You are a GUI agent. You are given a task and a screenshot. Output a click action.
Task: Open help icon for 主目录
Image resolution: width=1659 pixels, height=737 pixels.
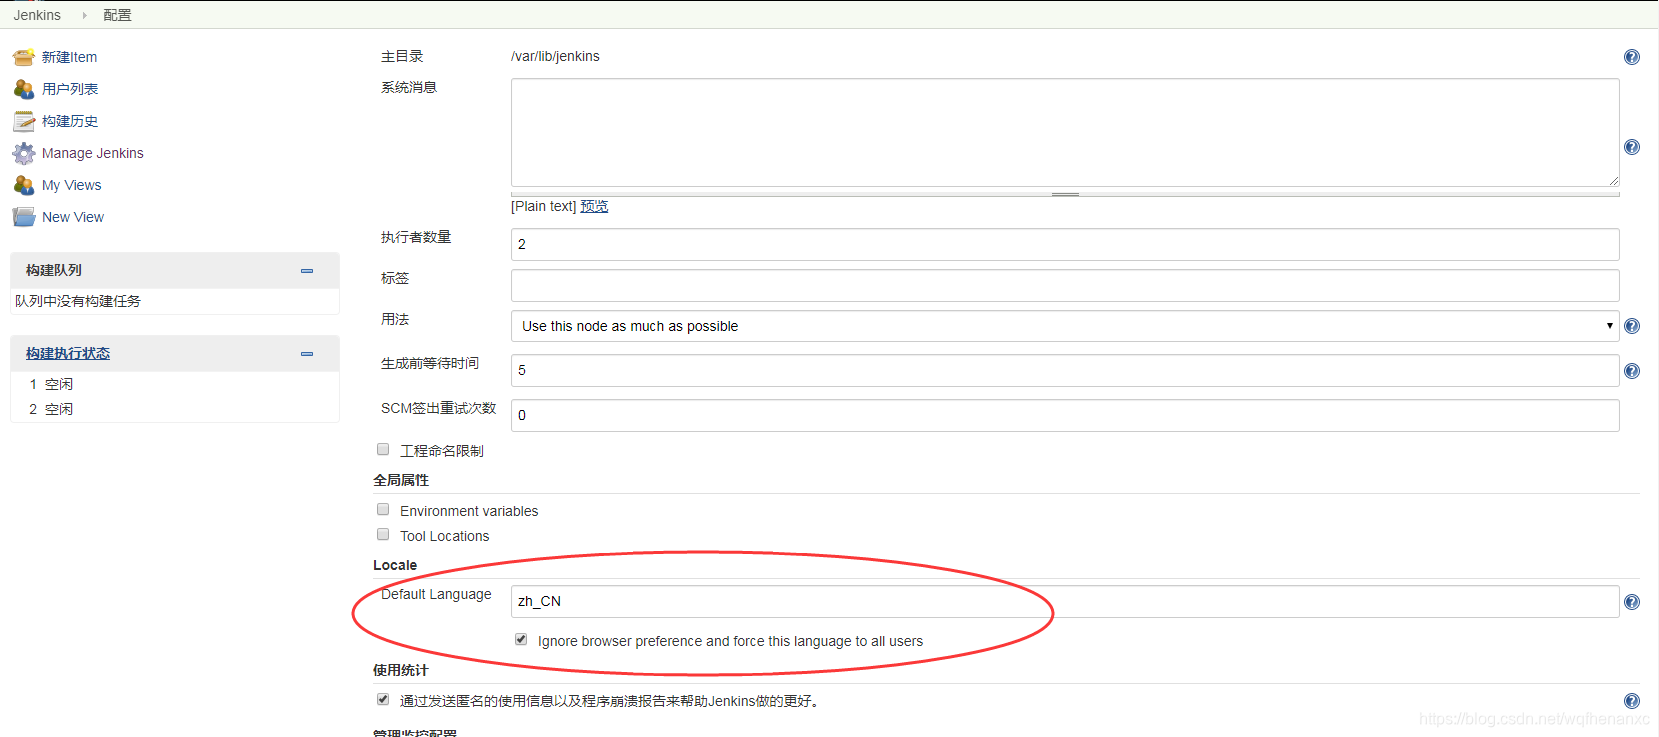(1632, 57)
